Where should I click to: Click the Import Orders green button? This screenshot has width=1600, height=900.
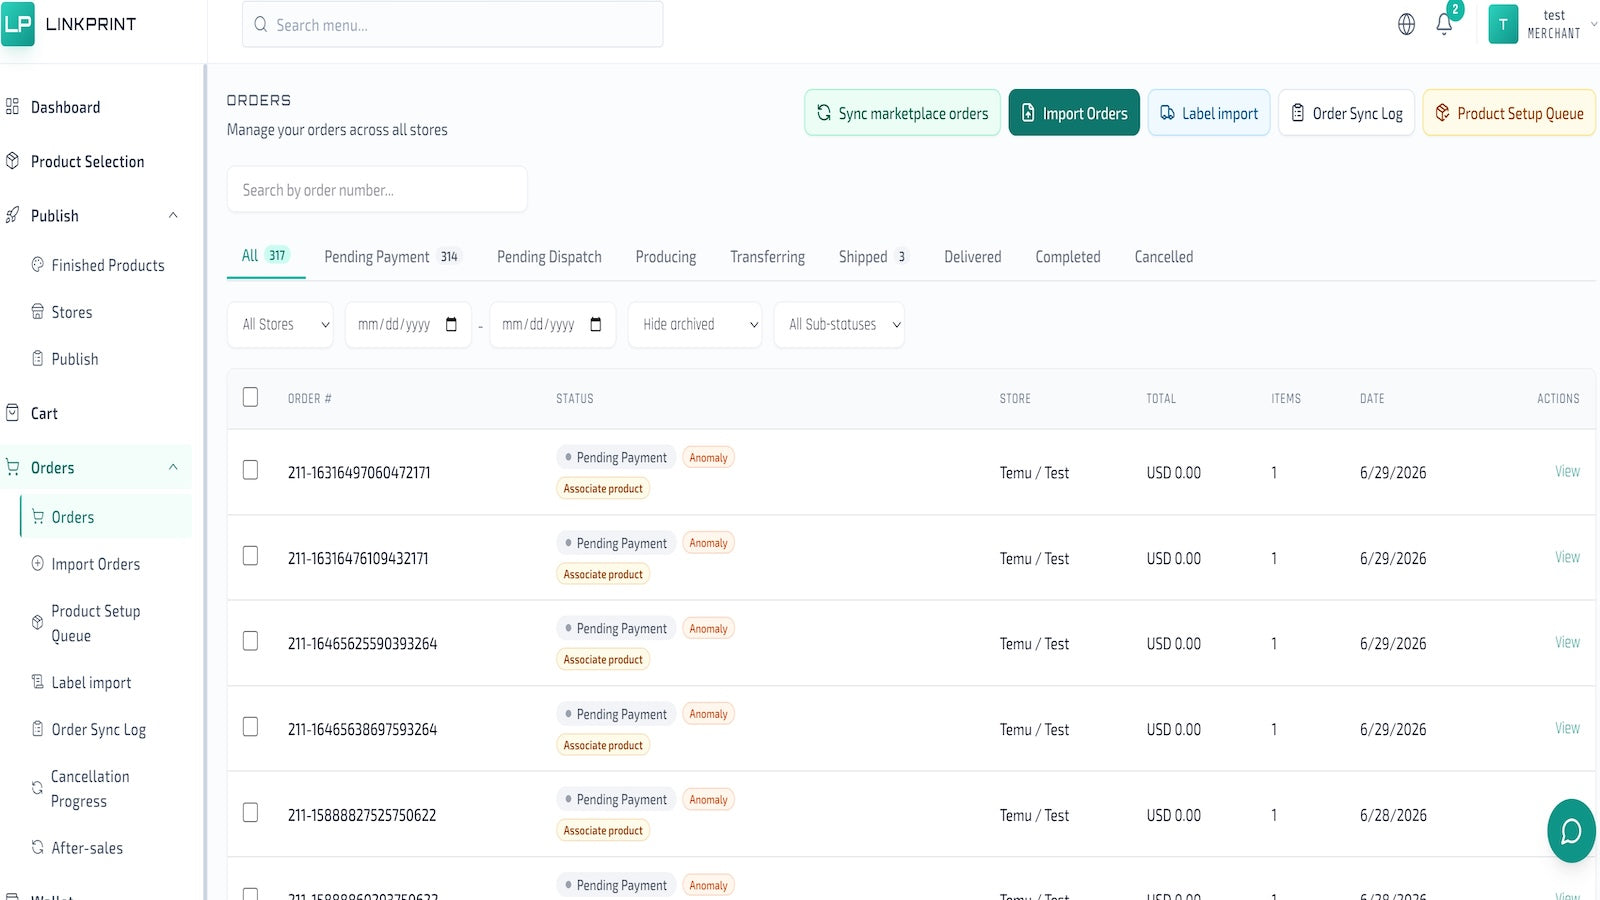click(x=1074, y=113)
